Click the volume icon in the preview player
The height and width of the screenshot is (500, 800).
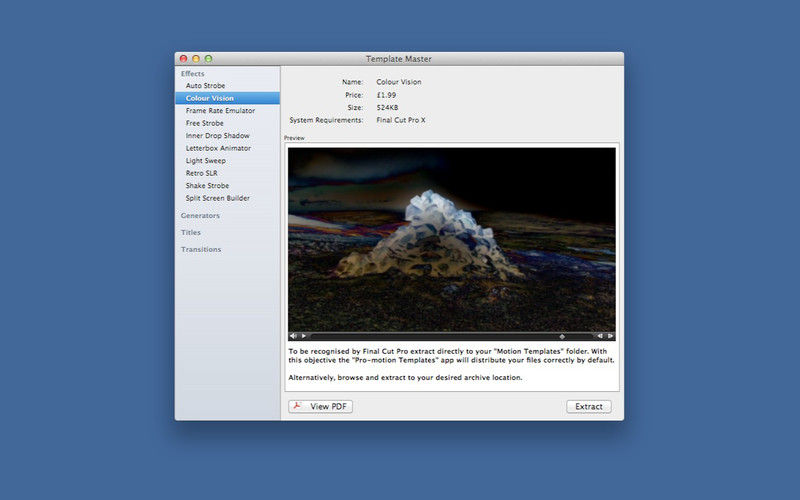(x=293, y=336)
